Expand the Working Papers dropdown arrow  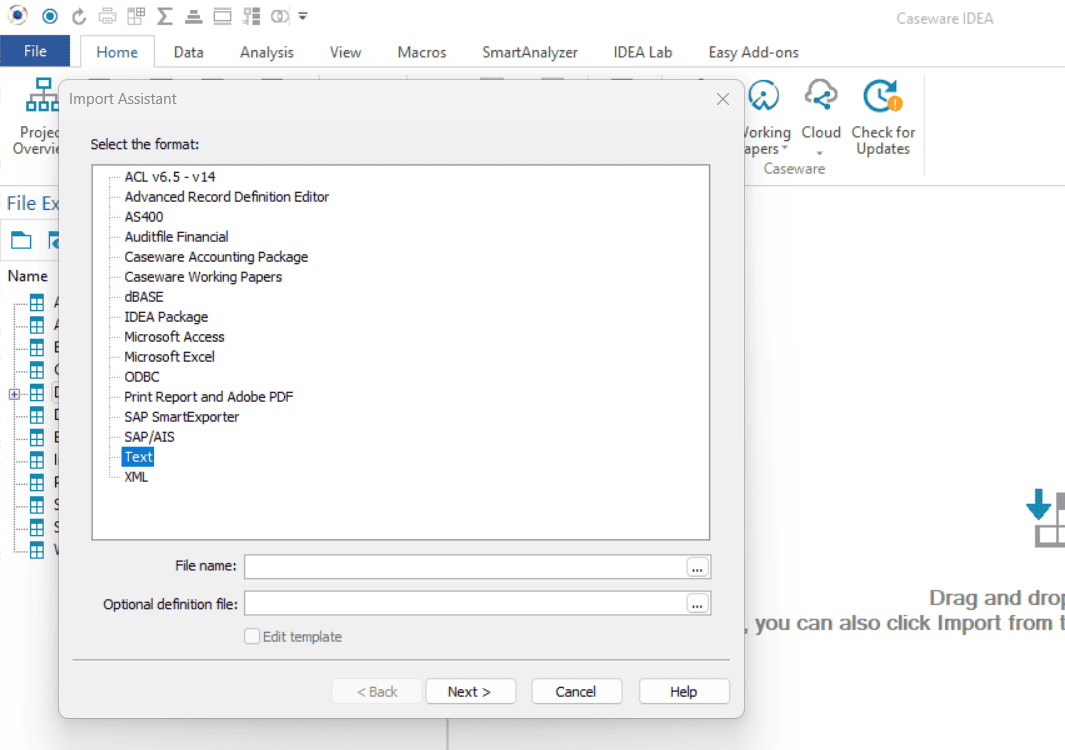[x=784, y=148]
